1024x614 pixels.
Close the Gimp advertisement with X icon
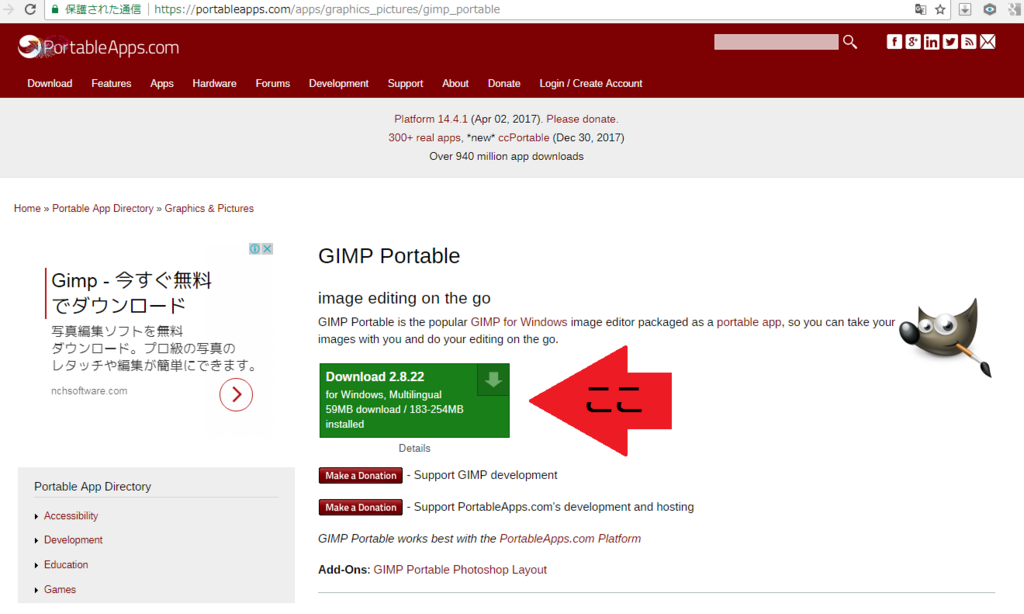click(x=267, y=249)
